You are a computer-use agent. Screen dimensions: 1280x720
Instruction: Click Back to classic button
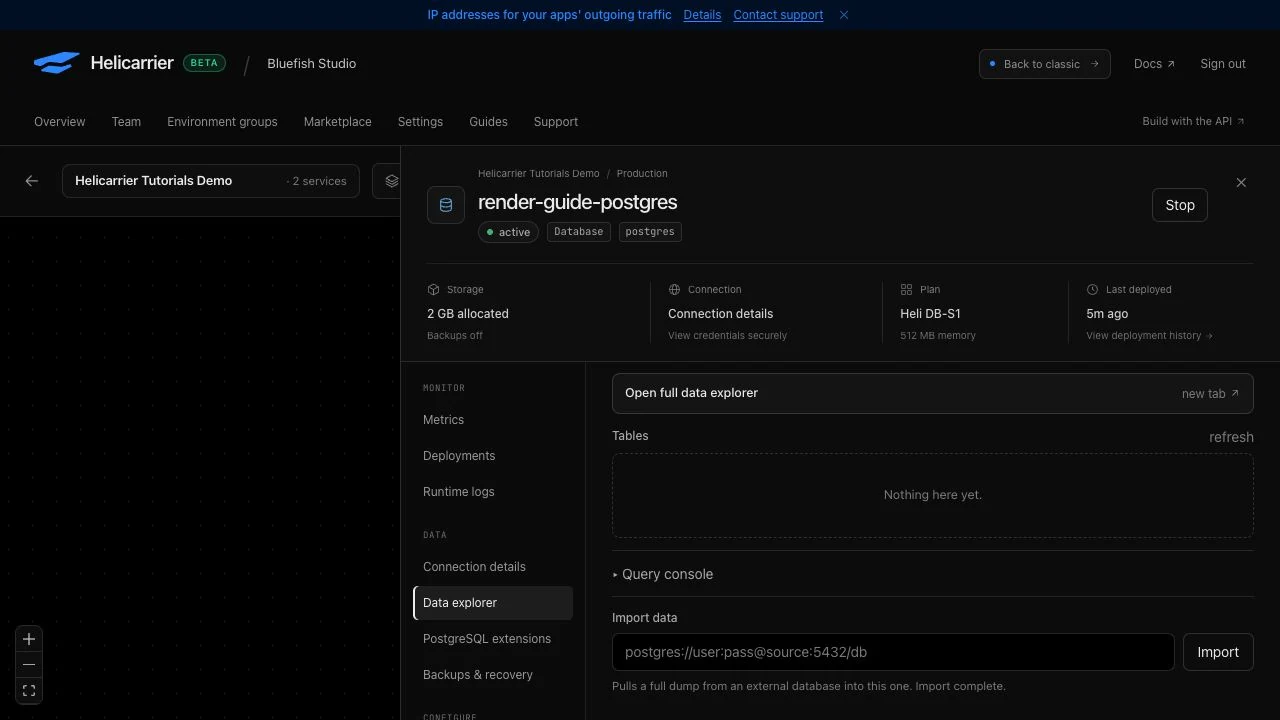point(1045,64)
